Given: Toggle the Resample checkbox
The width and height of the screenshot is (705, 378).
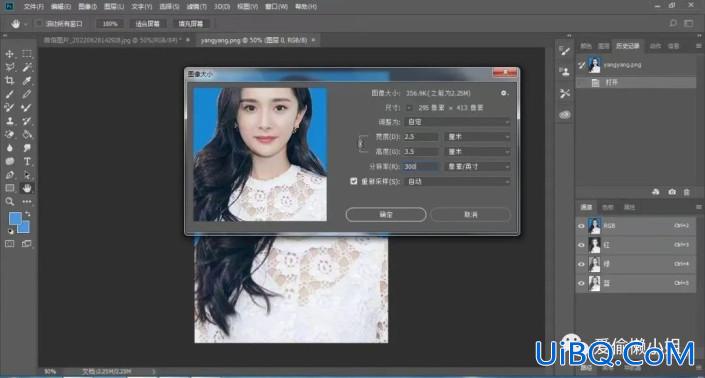Looking at the screenshot, I should [x=354, y=181].
